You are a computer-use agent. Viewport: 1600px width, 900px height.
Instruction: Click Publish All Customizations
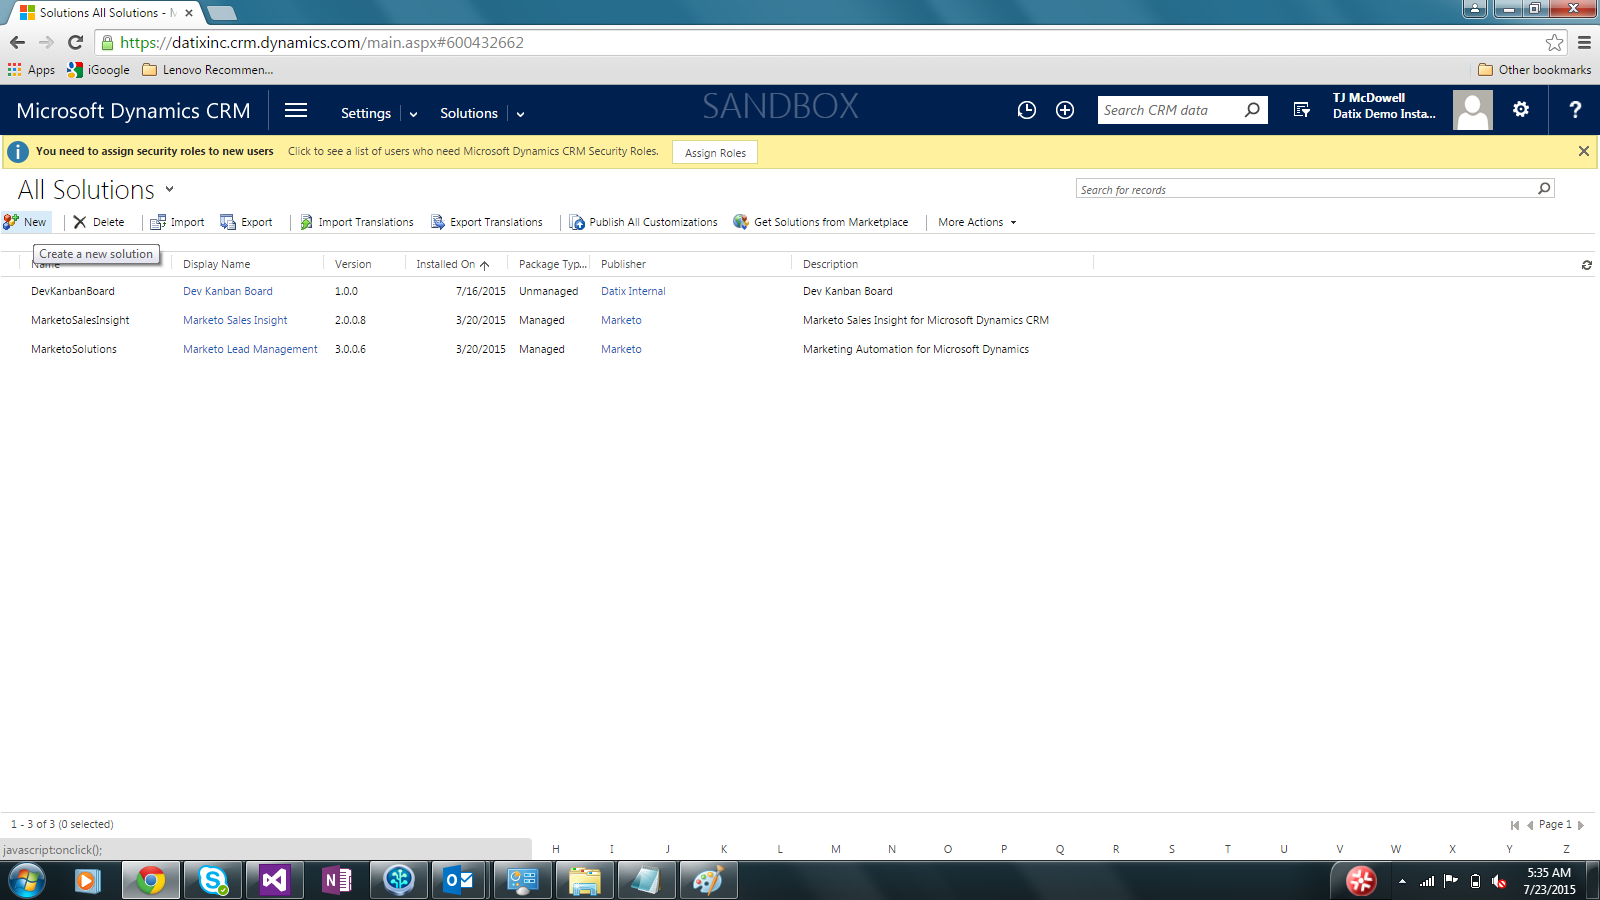click(644, 222)
